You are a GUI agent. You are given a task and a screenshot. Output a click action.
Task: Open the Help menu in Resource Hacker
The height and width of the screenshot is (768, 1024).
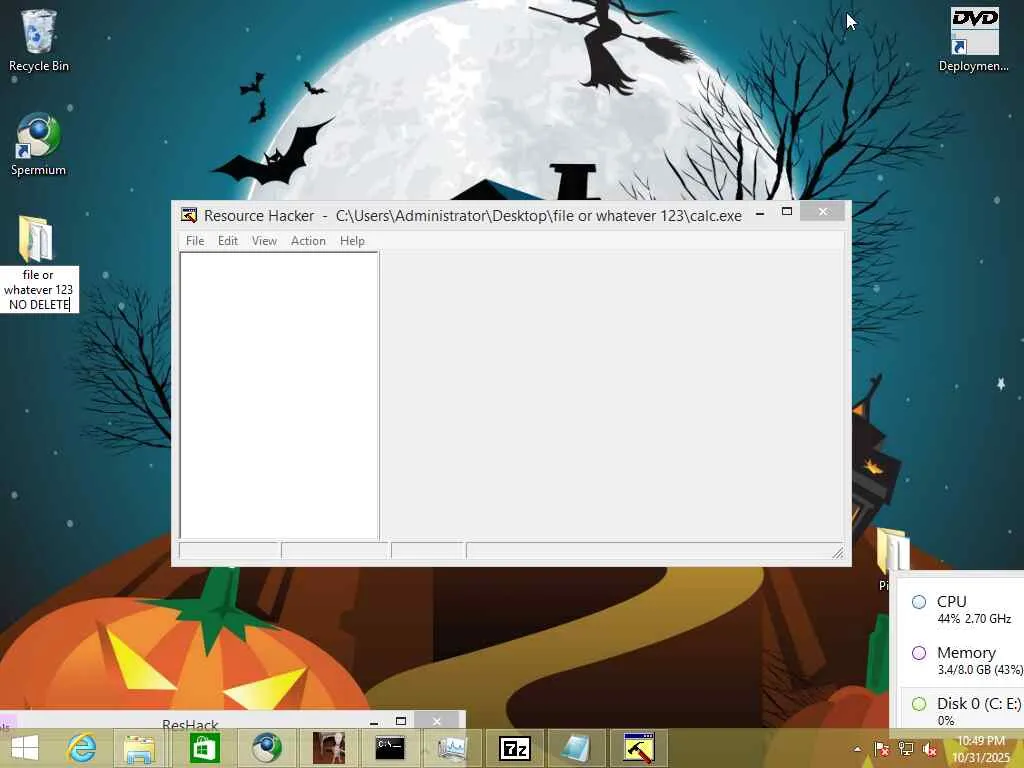tap(352, 241)
